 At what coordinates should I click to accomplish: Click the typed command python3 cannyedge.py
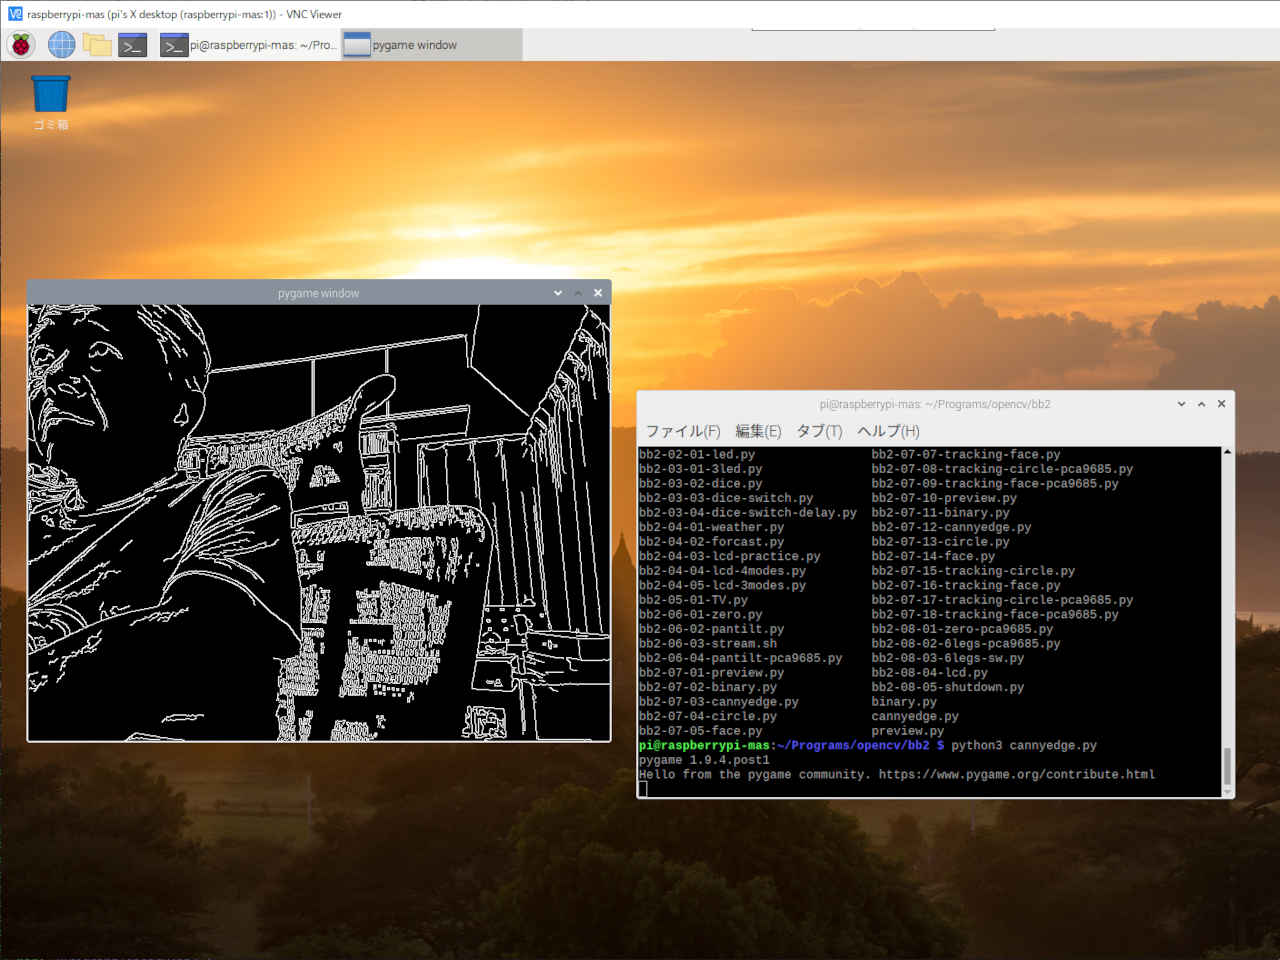click(1024, 745)
